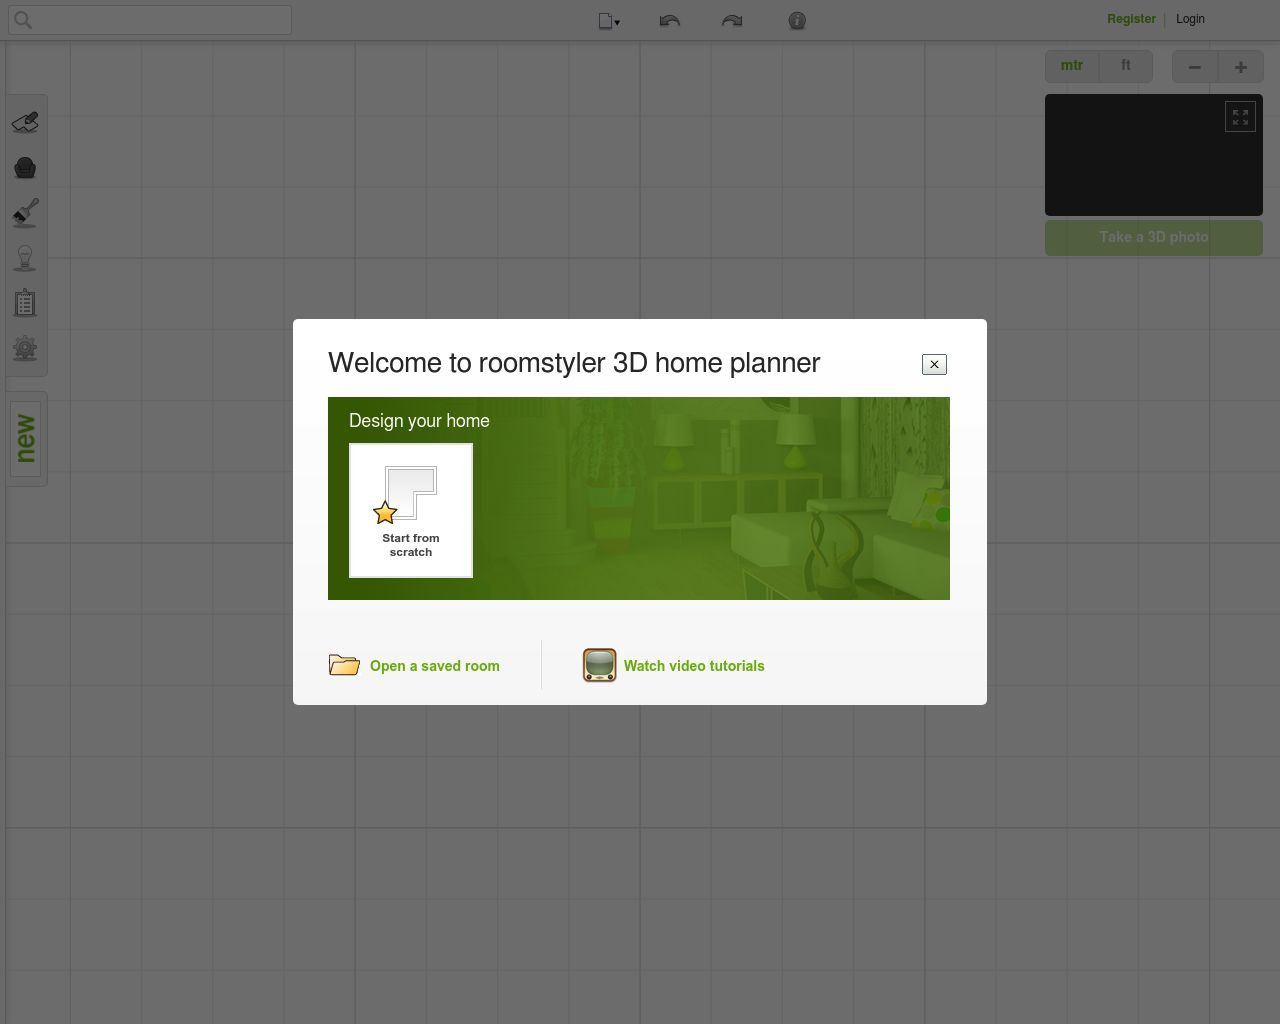
Task: Open the file document dropdown menu
Action: [x=608, y=21]
